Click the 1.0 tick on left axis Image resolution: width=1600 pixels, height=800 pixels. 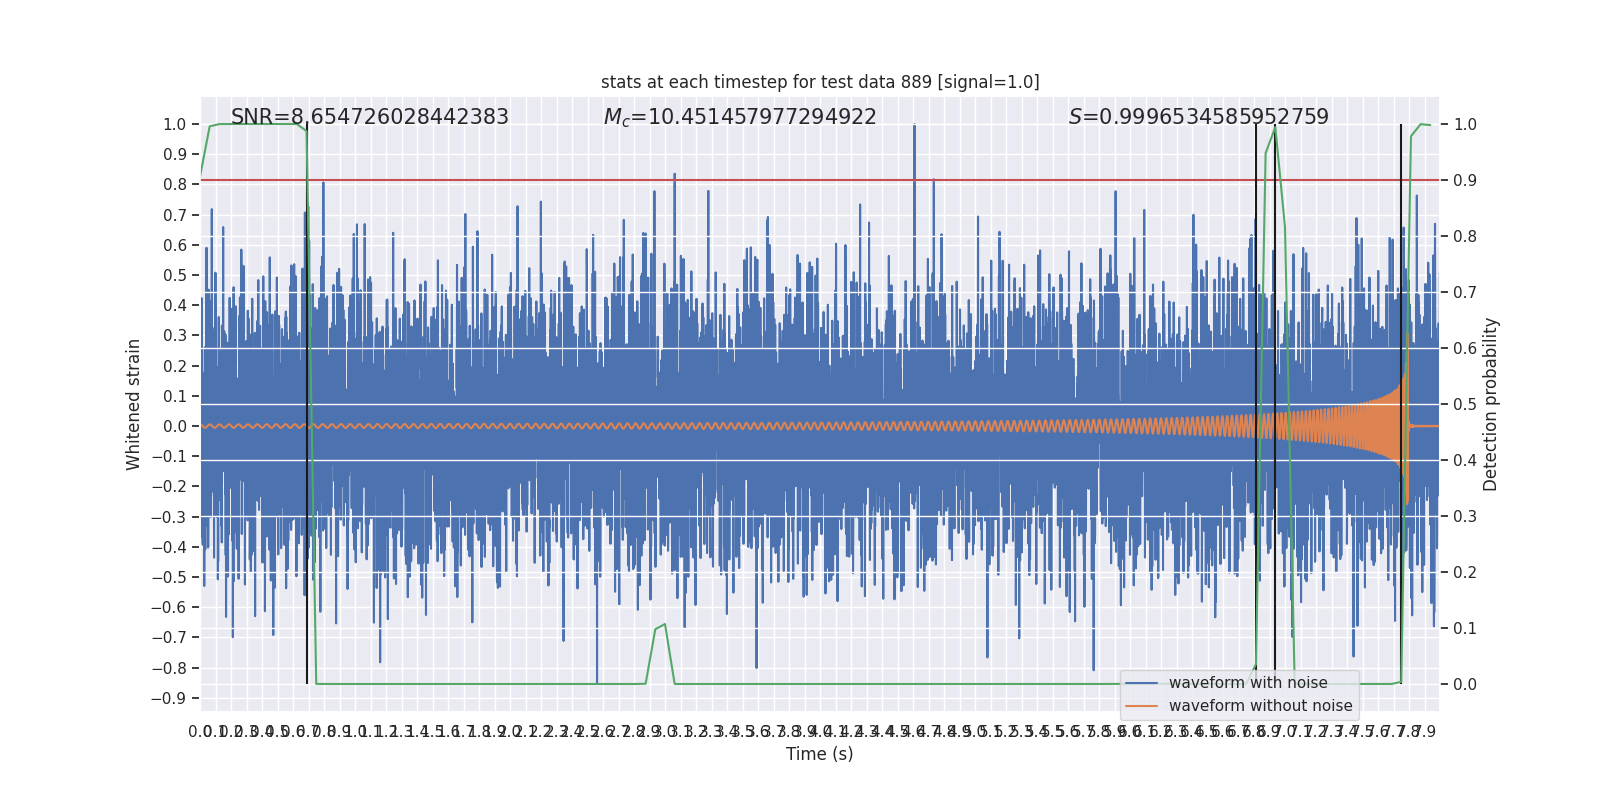pyautogui.click(x=175, y=125)
